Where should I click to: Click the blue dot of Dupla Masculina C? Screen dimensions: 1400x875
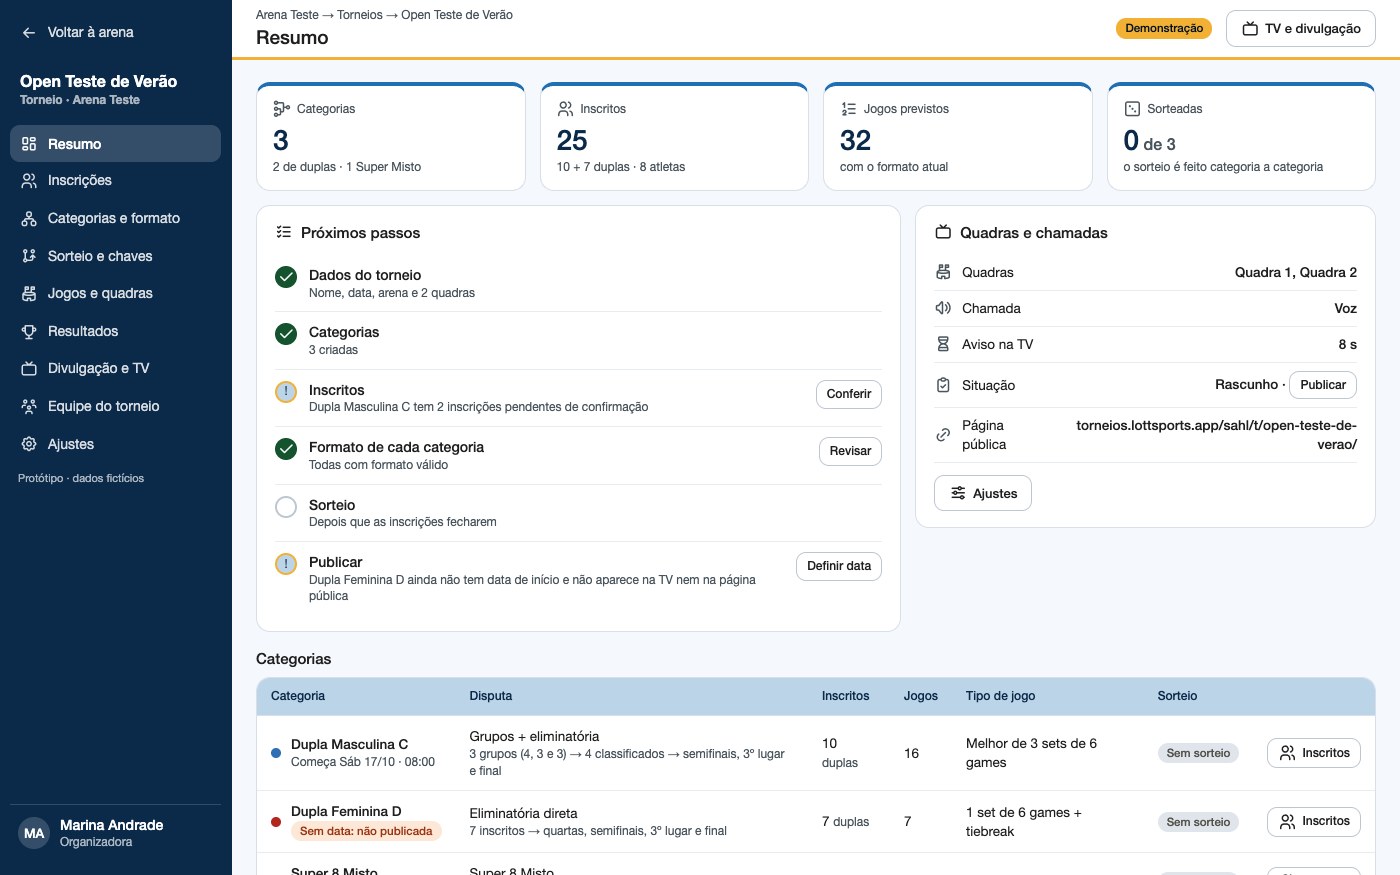tap(276, 753)
